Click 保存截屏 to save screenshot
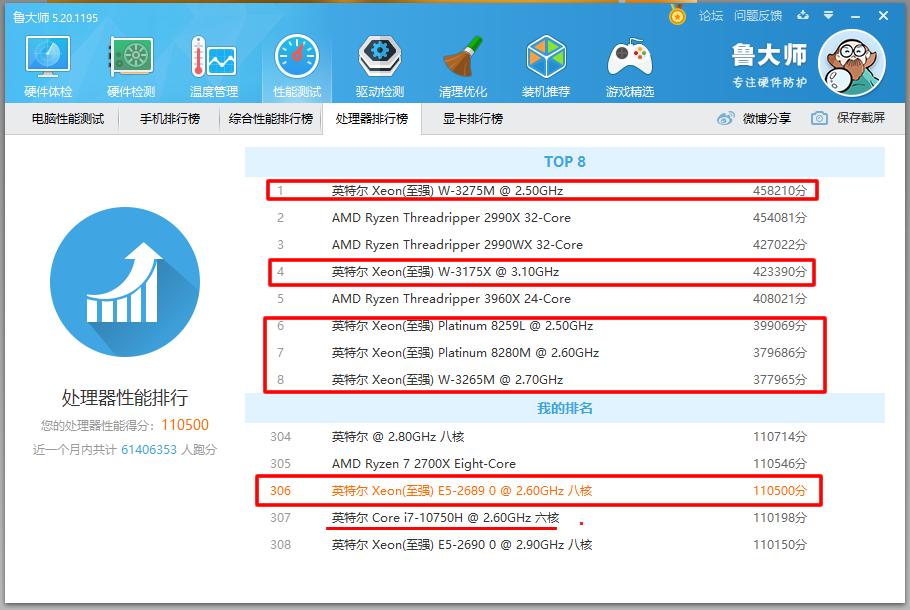 [861, 118]
